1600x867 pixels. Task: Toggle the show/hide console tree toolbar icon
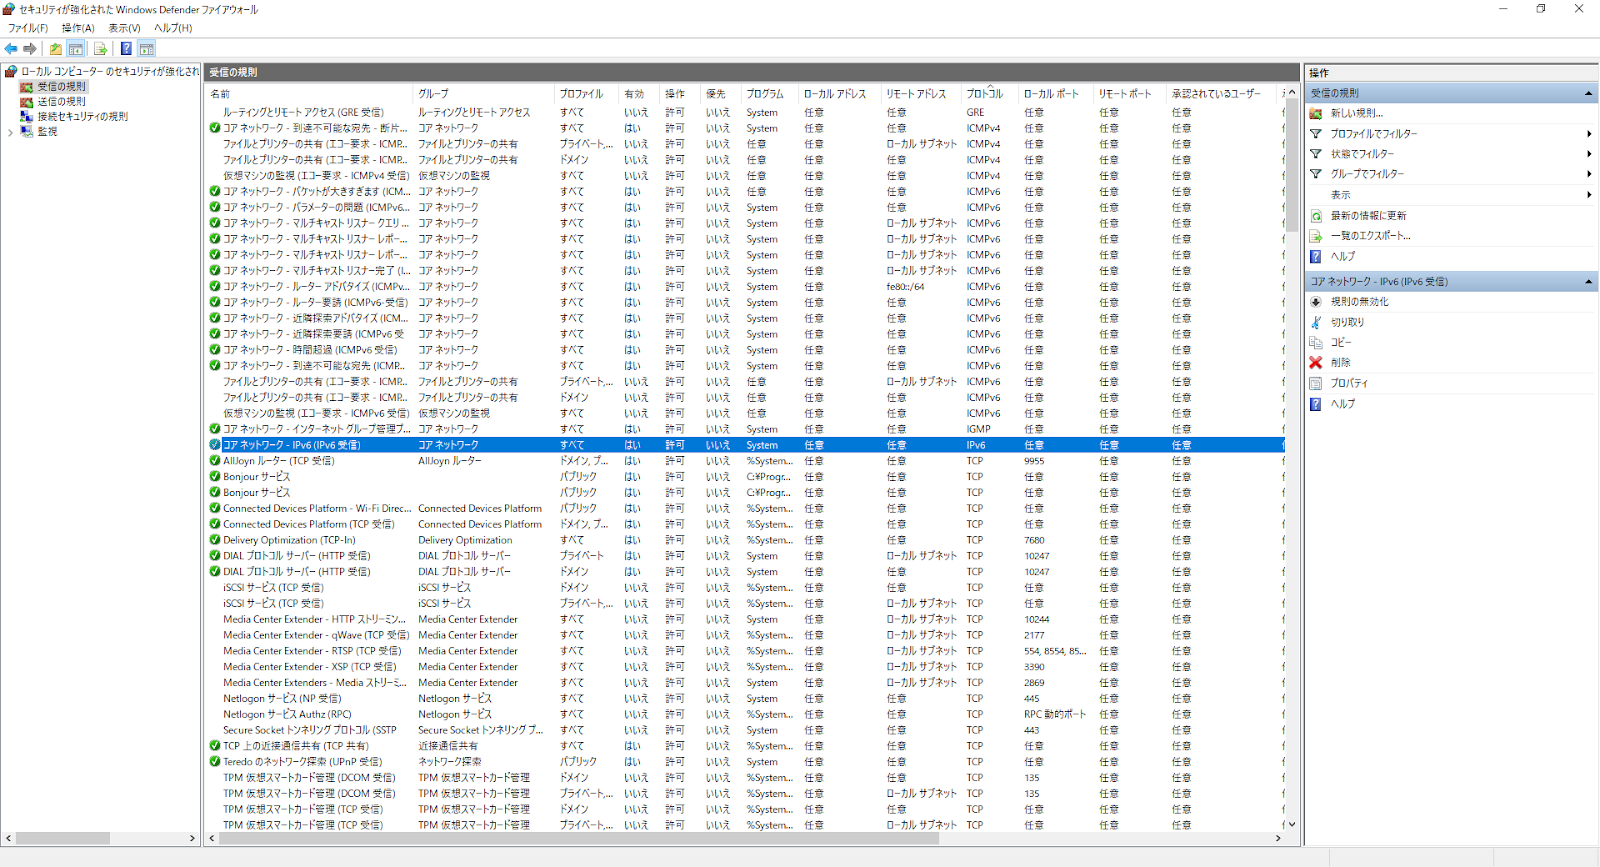(x=76, y=48)
